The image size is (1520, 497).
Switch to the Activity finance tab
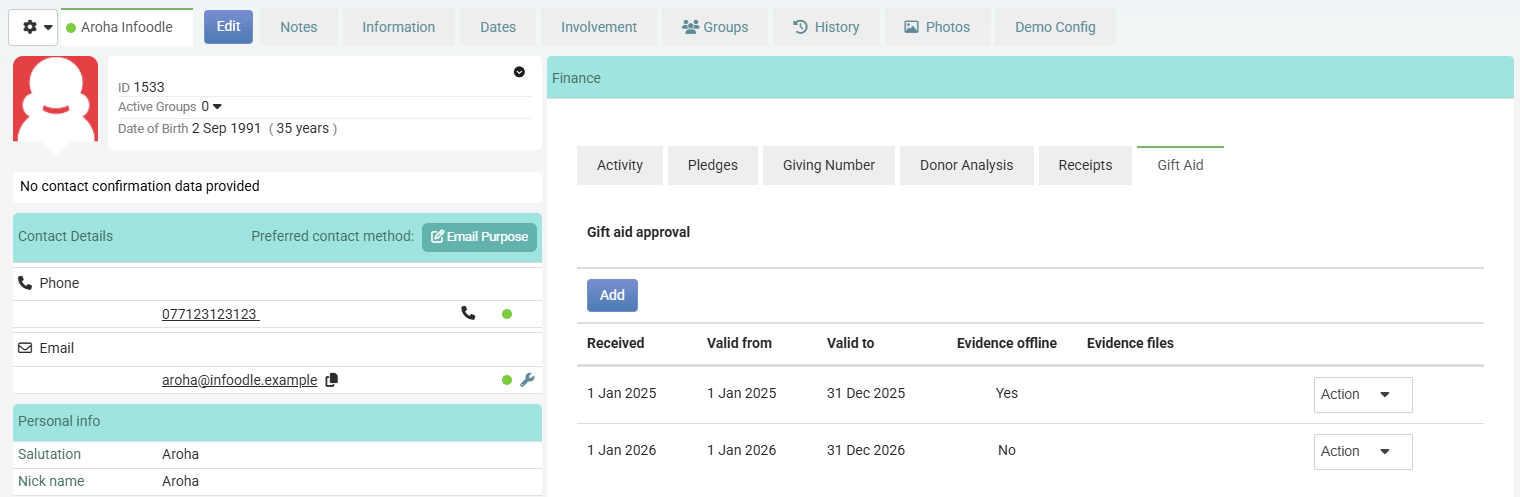620,165
